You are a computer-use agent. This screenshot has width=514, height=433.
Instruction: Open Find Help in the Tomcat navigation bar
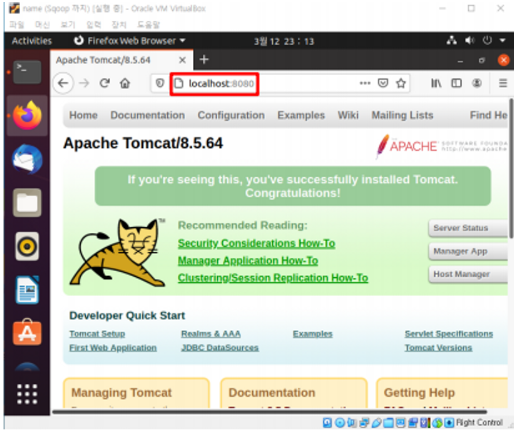point(489,115)
